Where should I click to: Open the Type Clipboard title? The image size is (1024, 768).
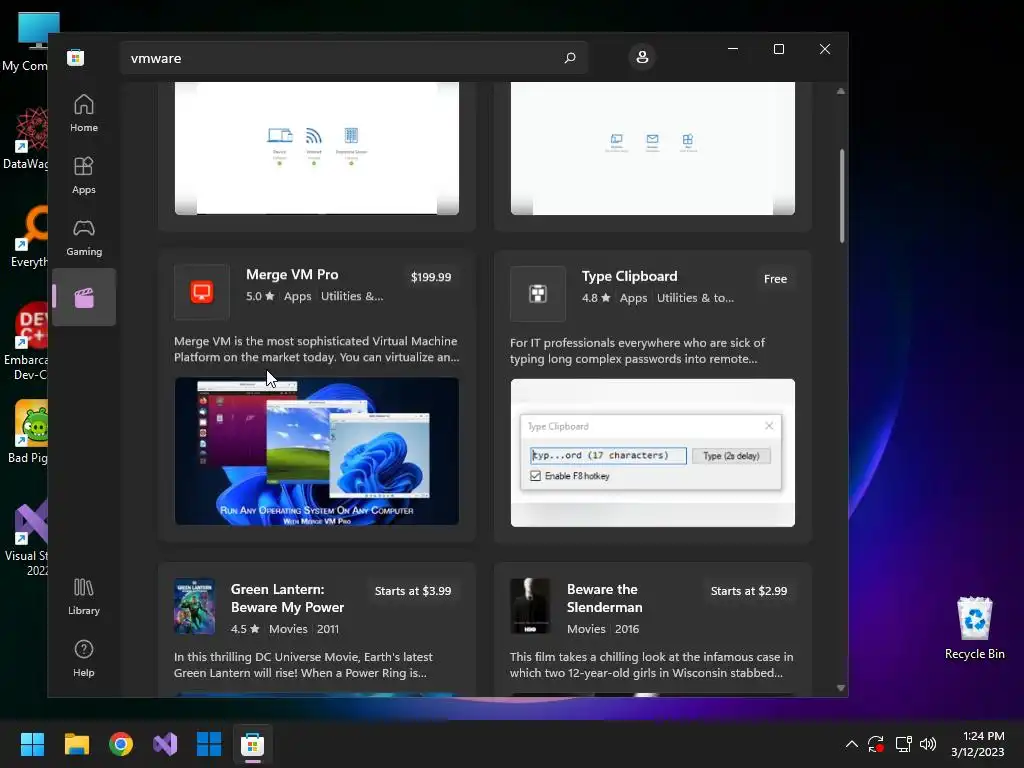(630, 276)
